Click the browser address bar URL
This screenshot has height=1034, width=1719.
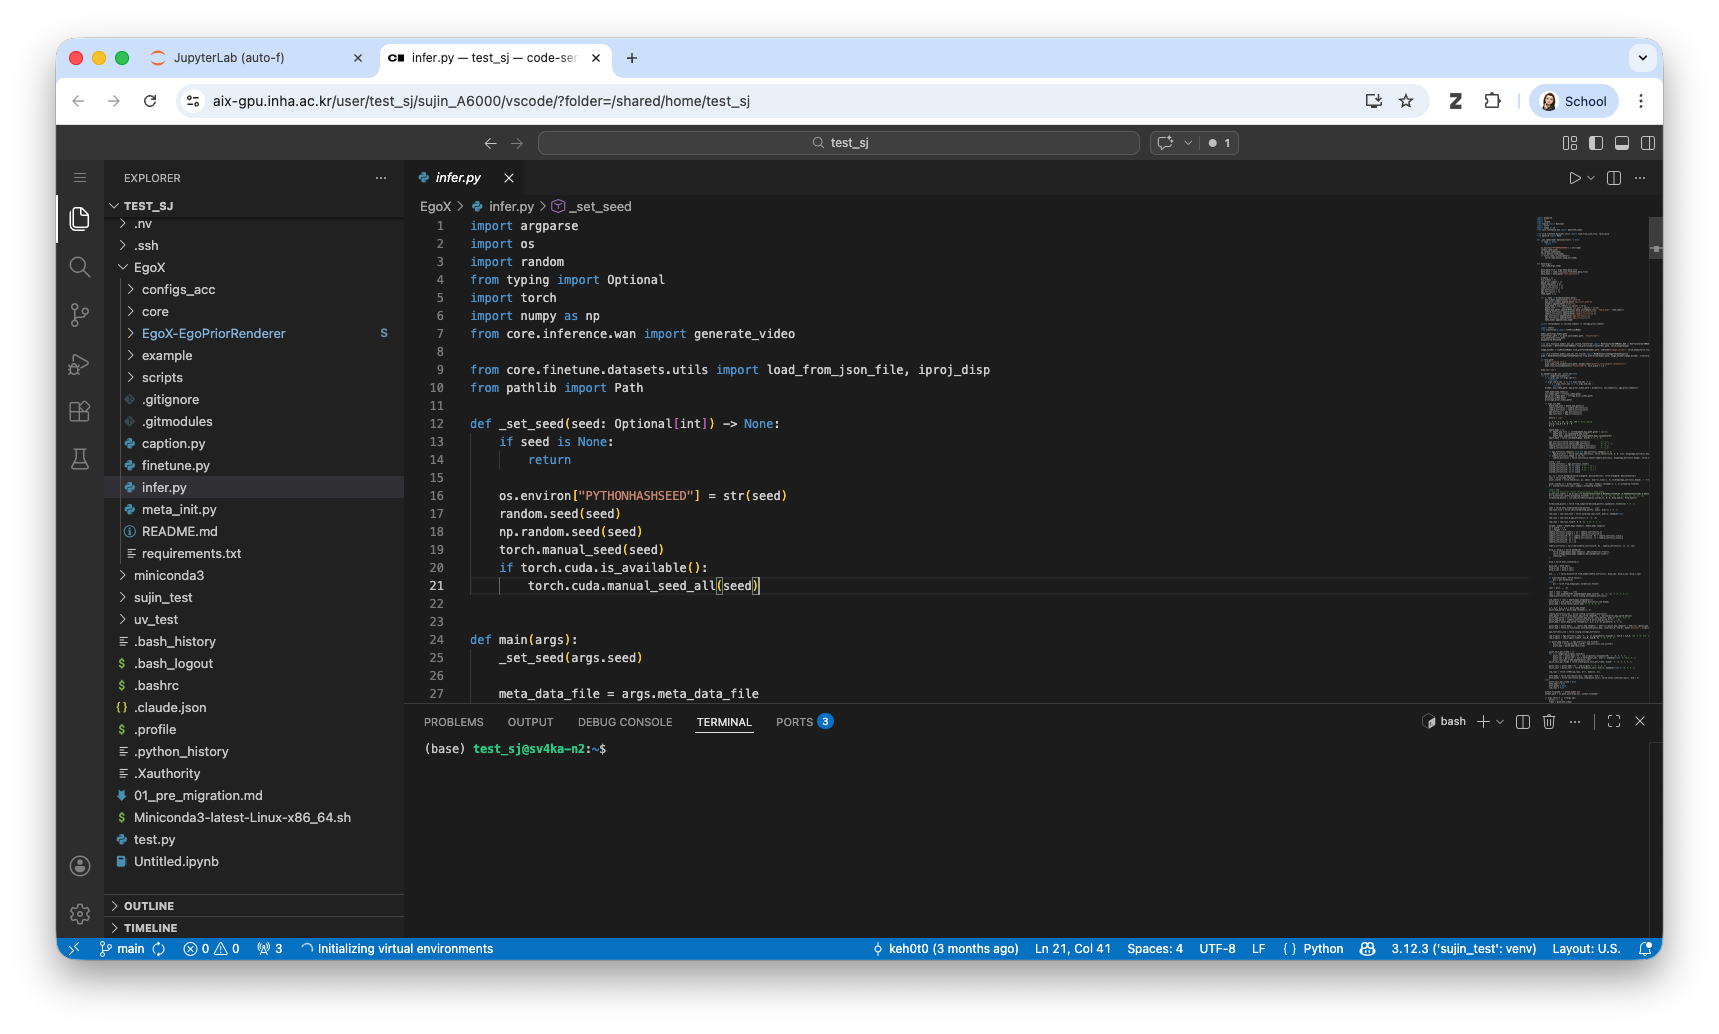tap(481, 101)
